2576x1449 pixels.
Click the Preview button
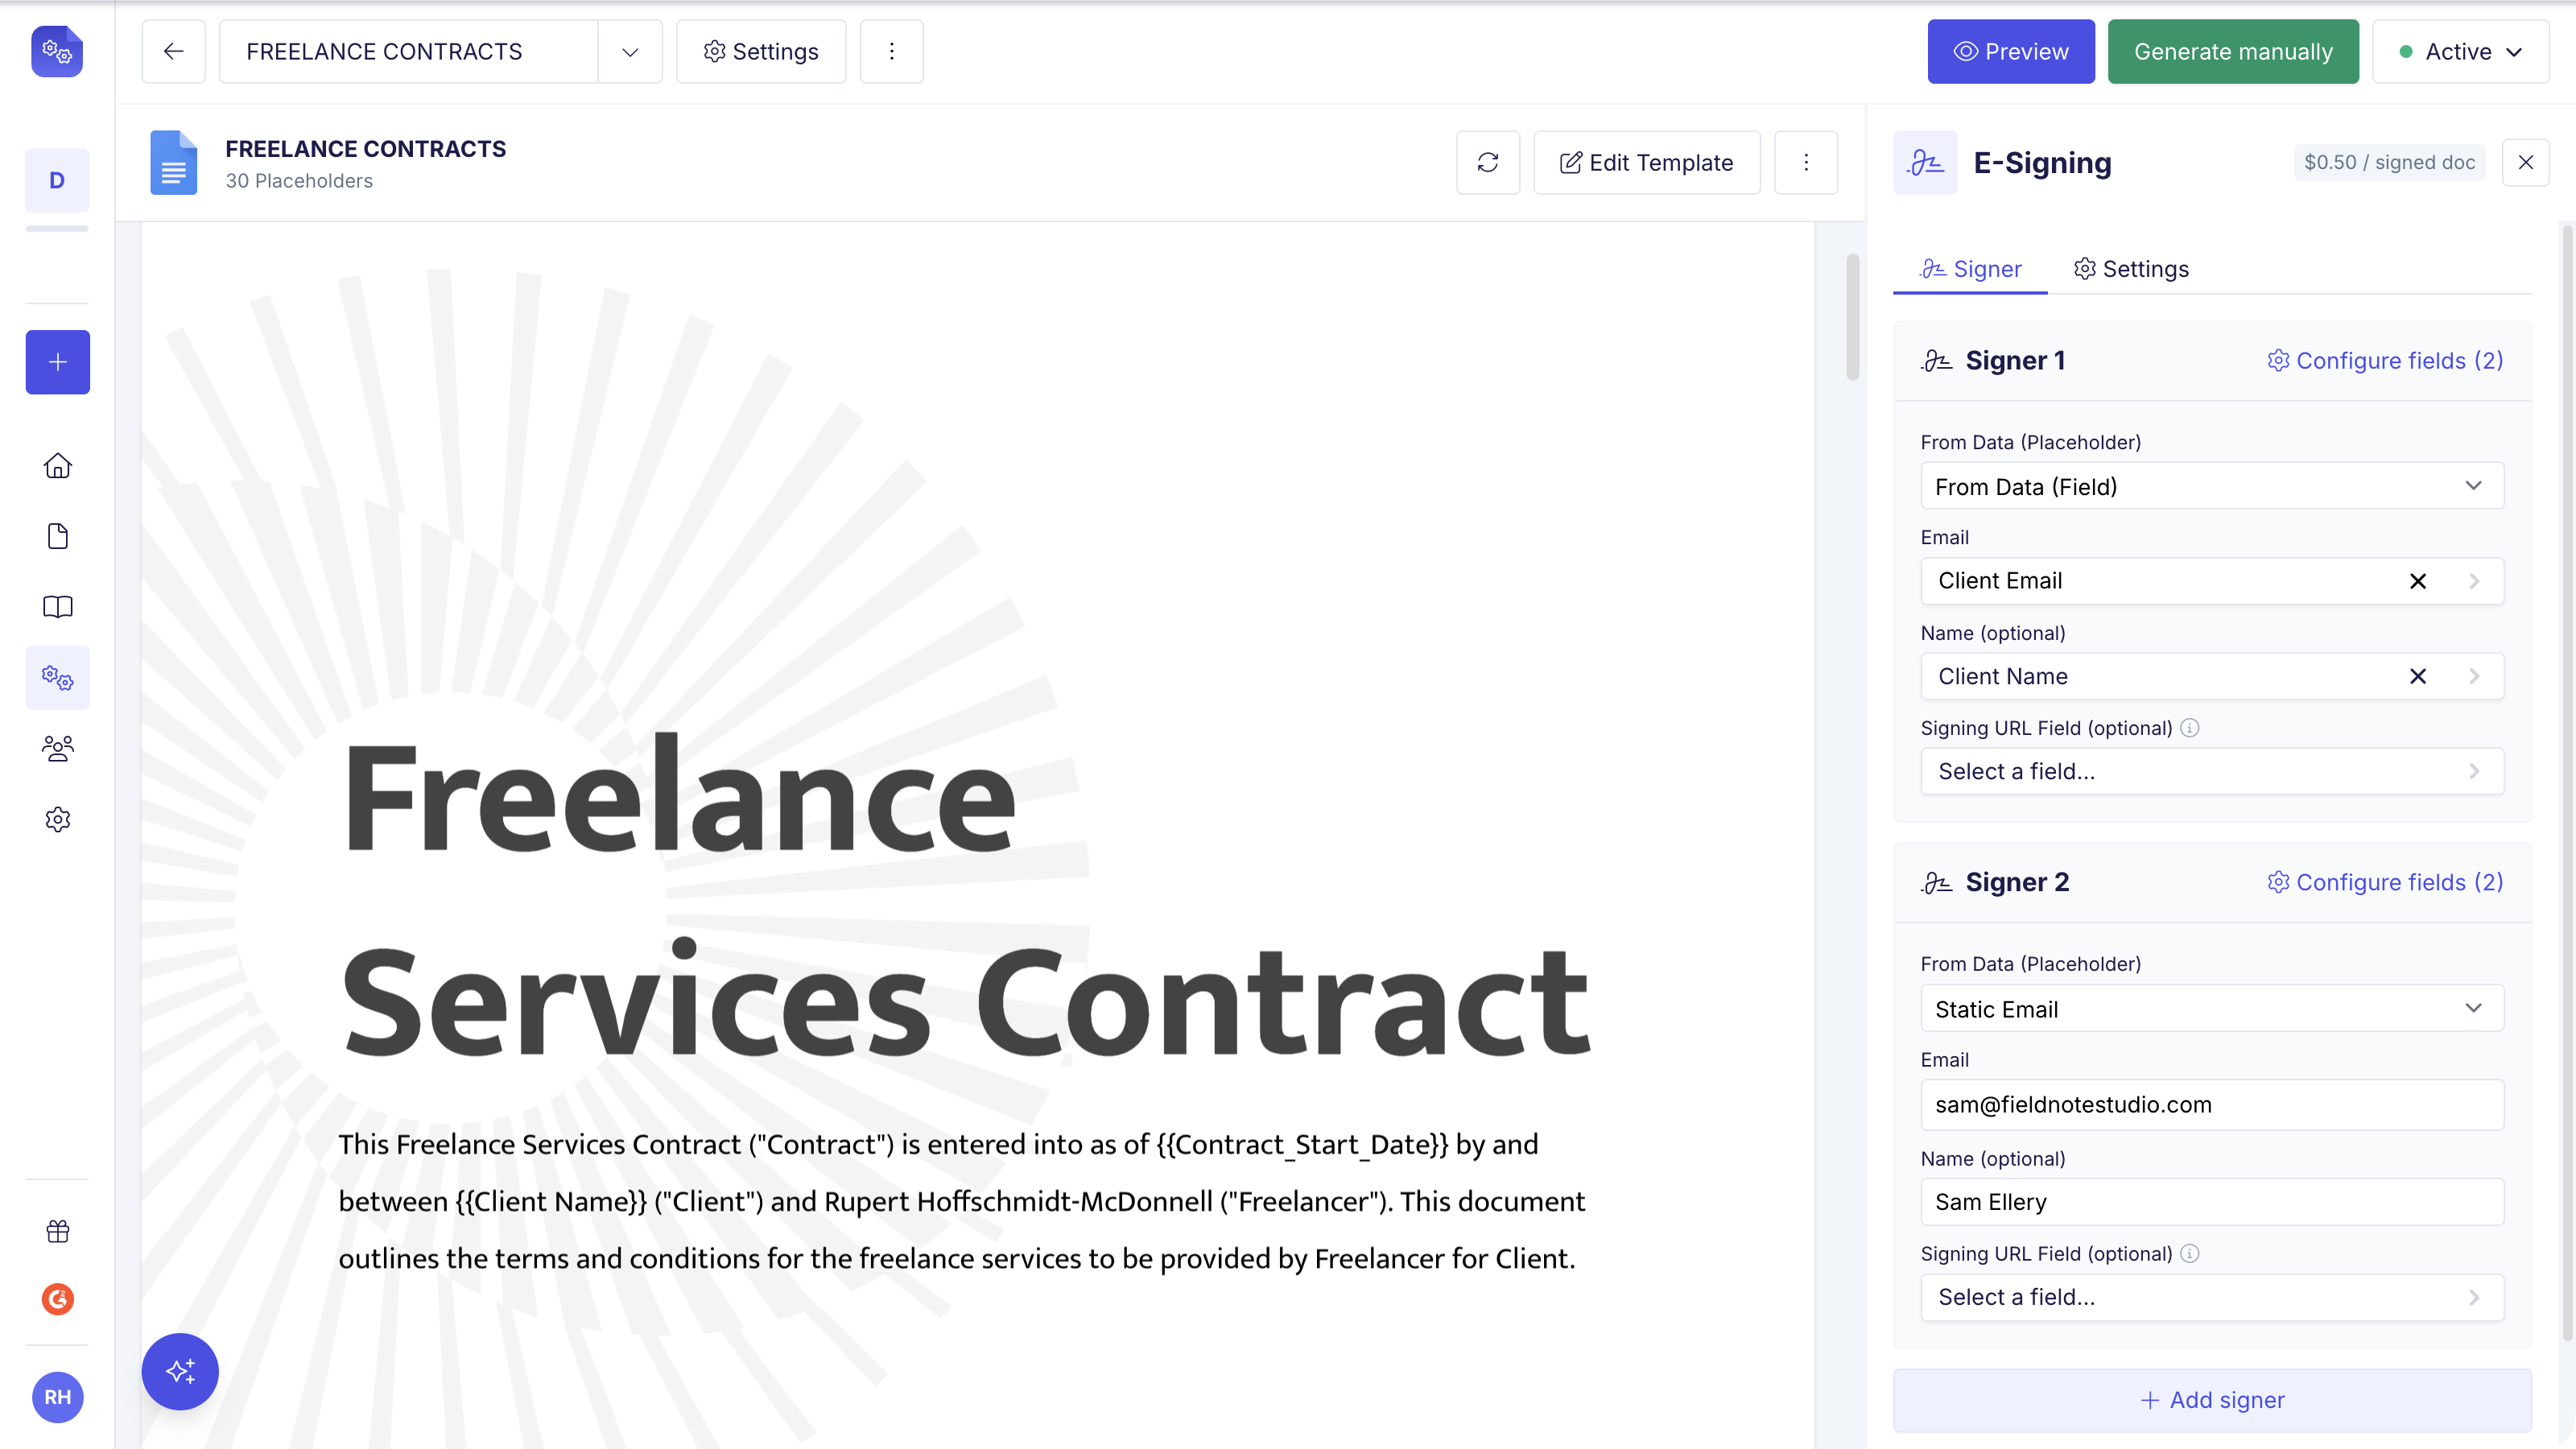click(x=2011, y=51)
